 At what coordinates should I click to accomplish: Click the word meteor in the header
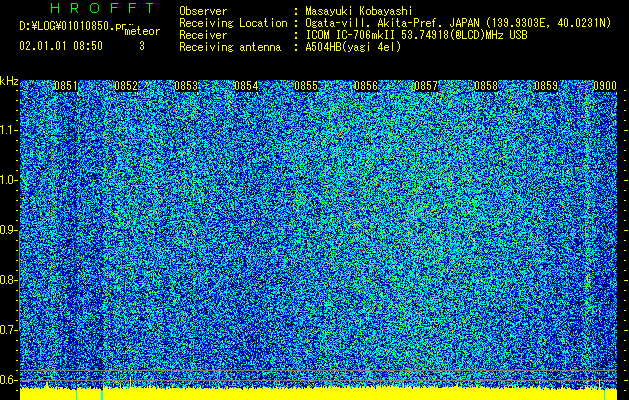click(142, 31)
